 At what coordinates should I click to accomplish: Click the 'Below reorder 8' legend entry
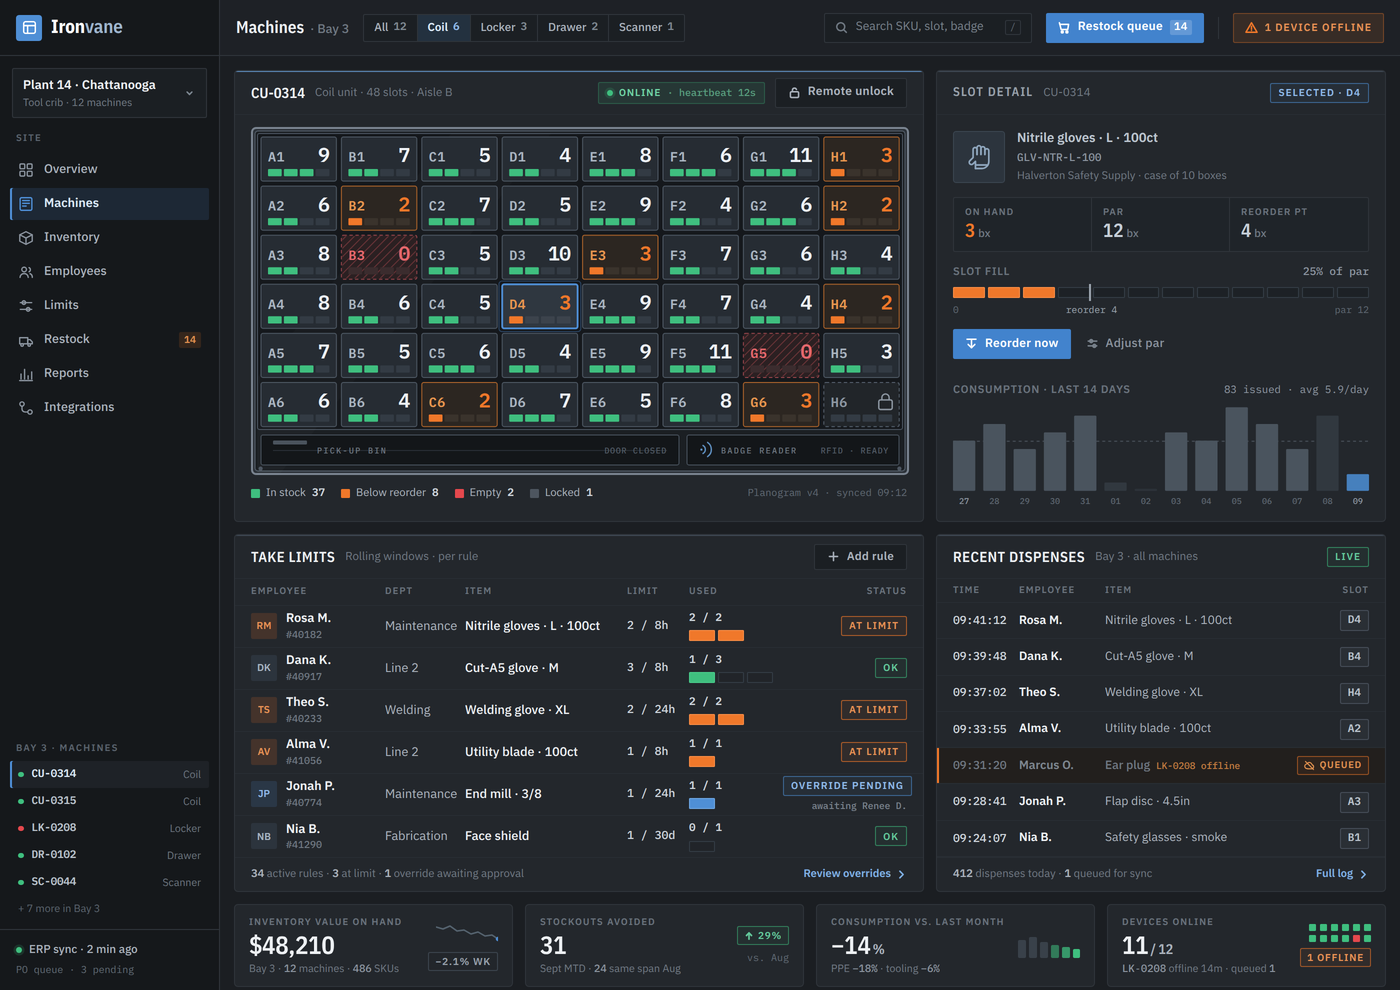(390, 493)
